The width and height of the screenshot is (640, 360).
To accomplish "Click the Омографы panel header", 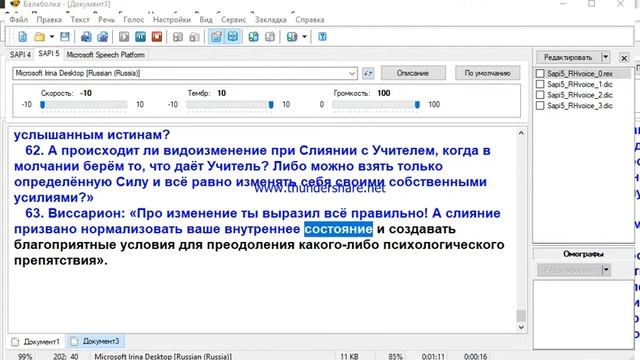I will 583,254.
